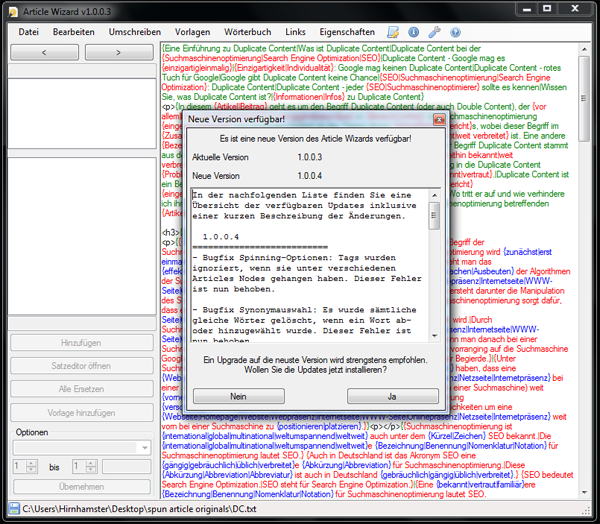Click Satzeditor öffnen button
This screenshot has height=524, width=600.
pyautogui.click(x=82, y=366)
